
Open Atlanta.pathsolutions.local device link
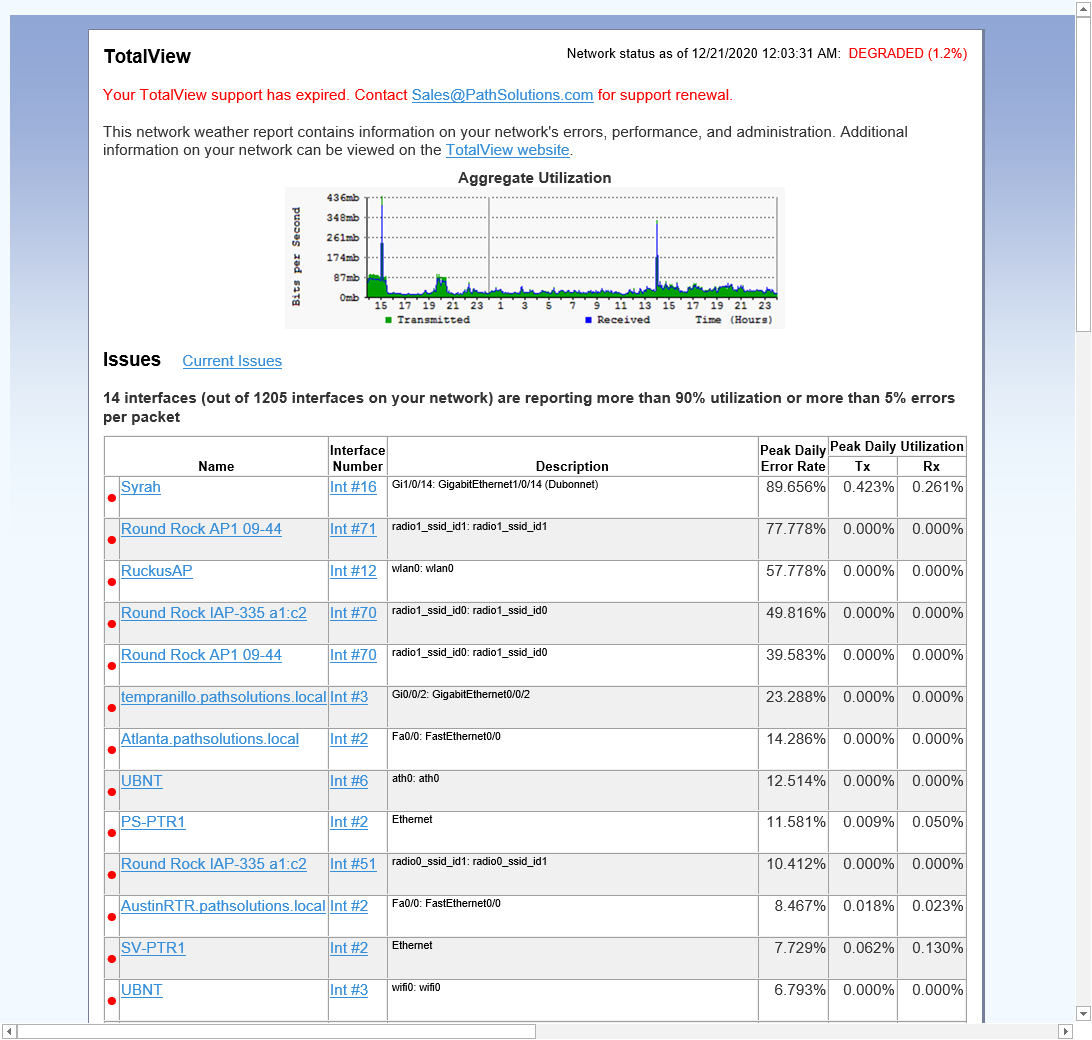(210, 739)
